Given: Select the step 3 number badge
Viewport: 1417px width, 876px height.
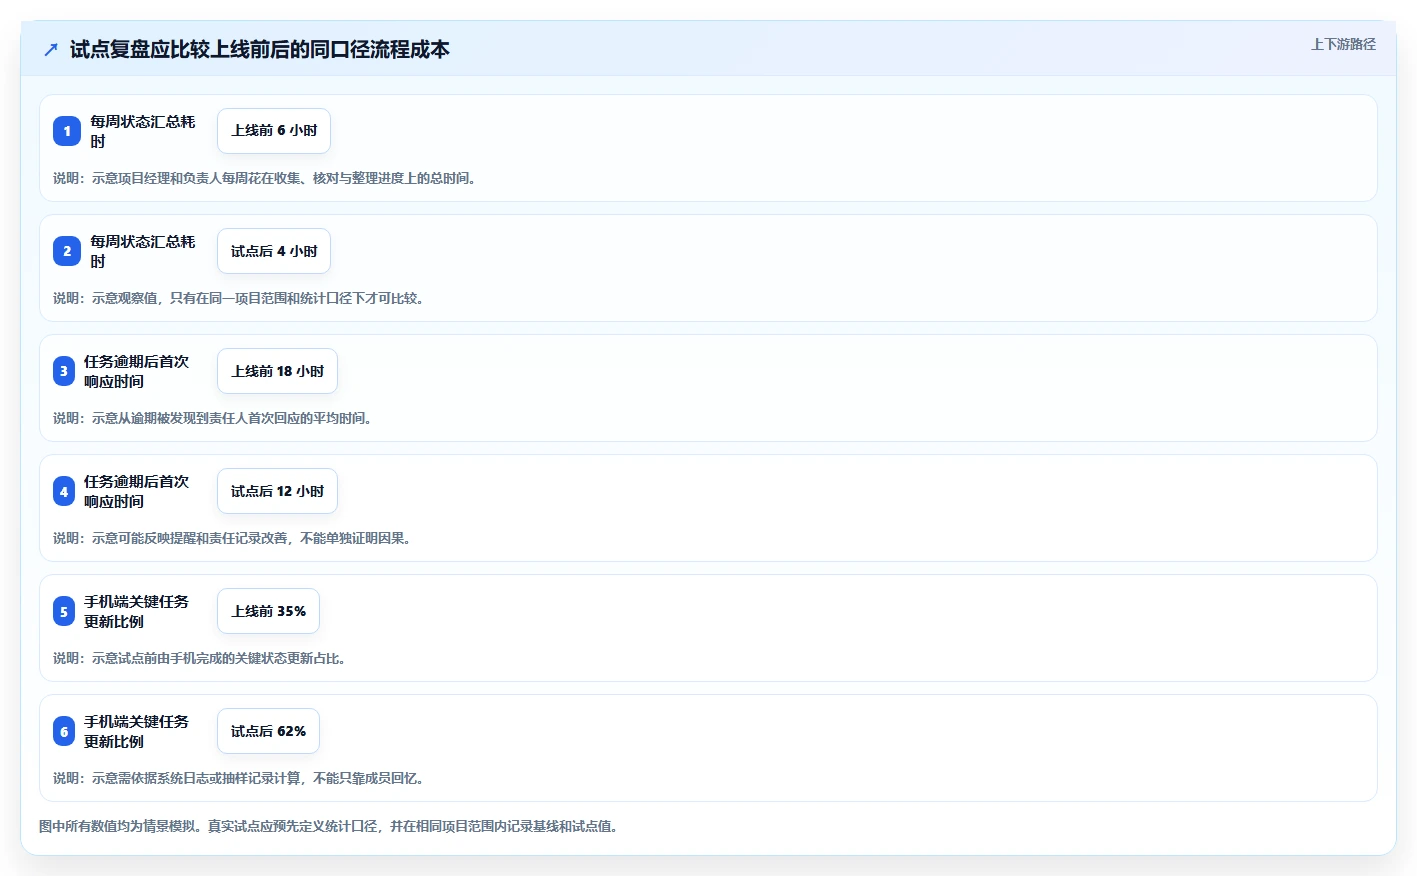Looking at the screenshot, I should (64, 371).
